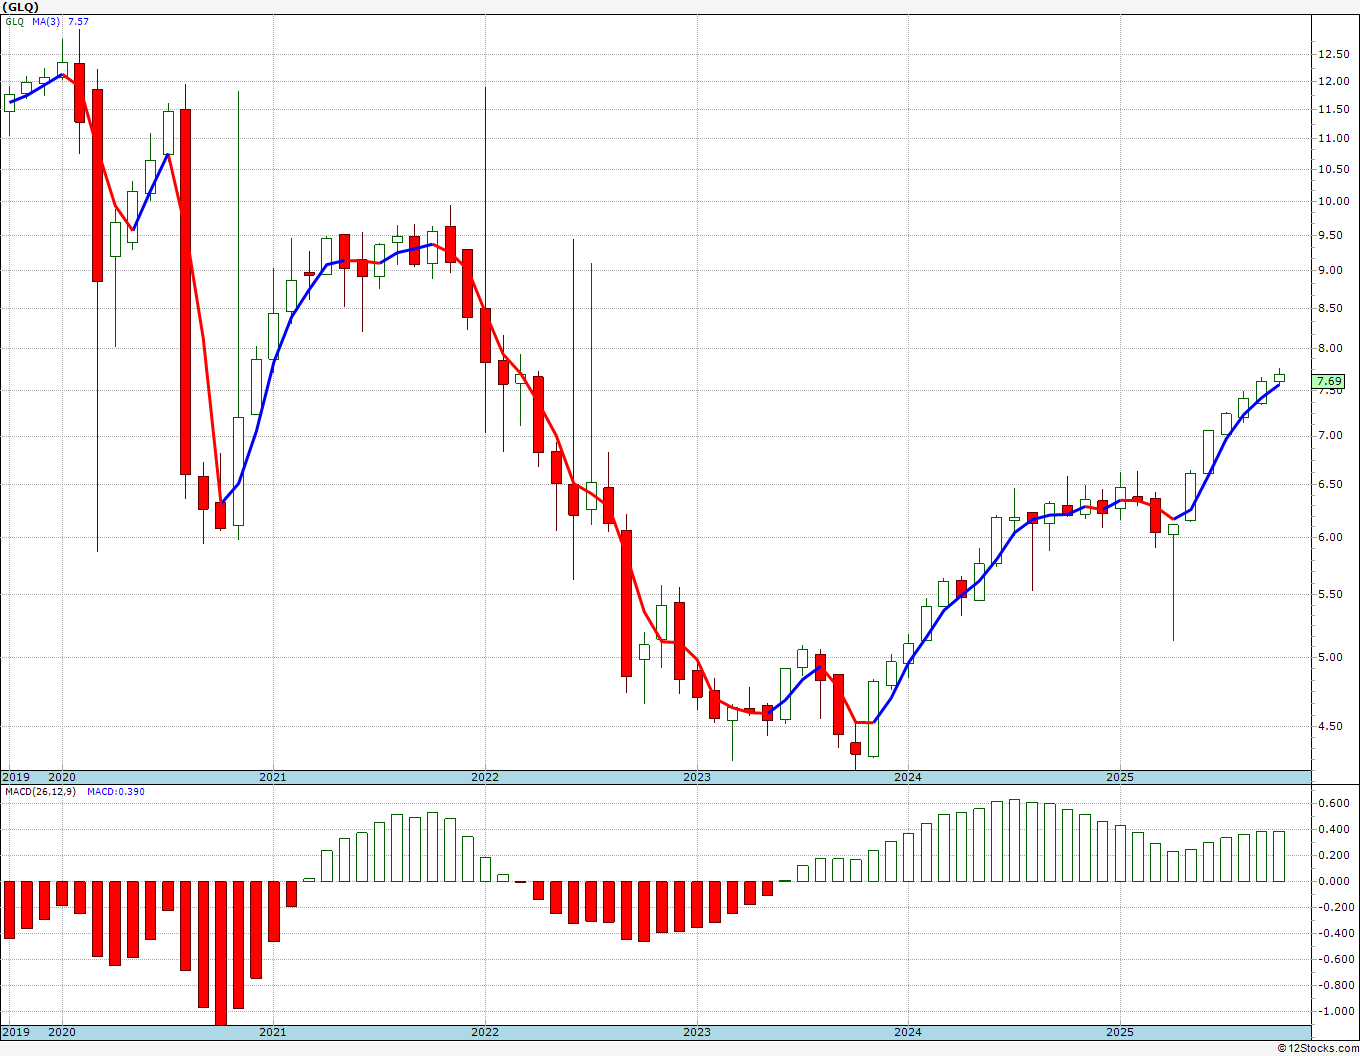Click the 0.600 MACD axis label
Viewport: 1360px width, 1056px height.
click(x=1333, y=803)
